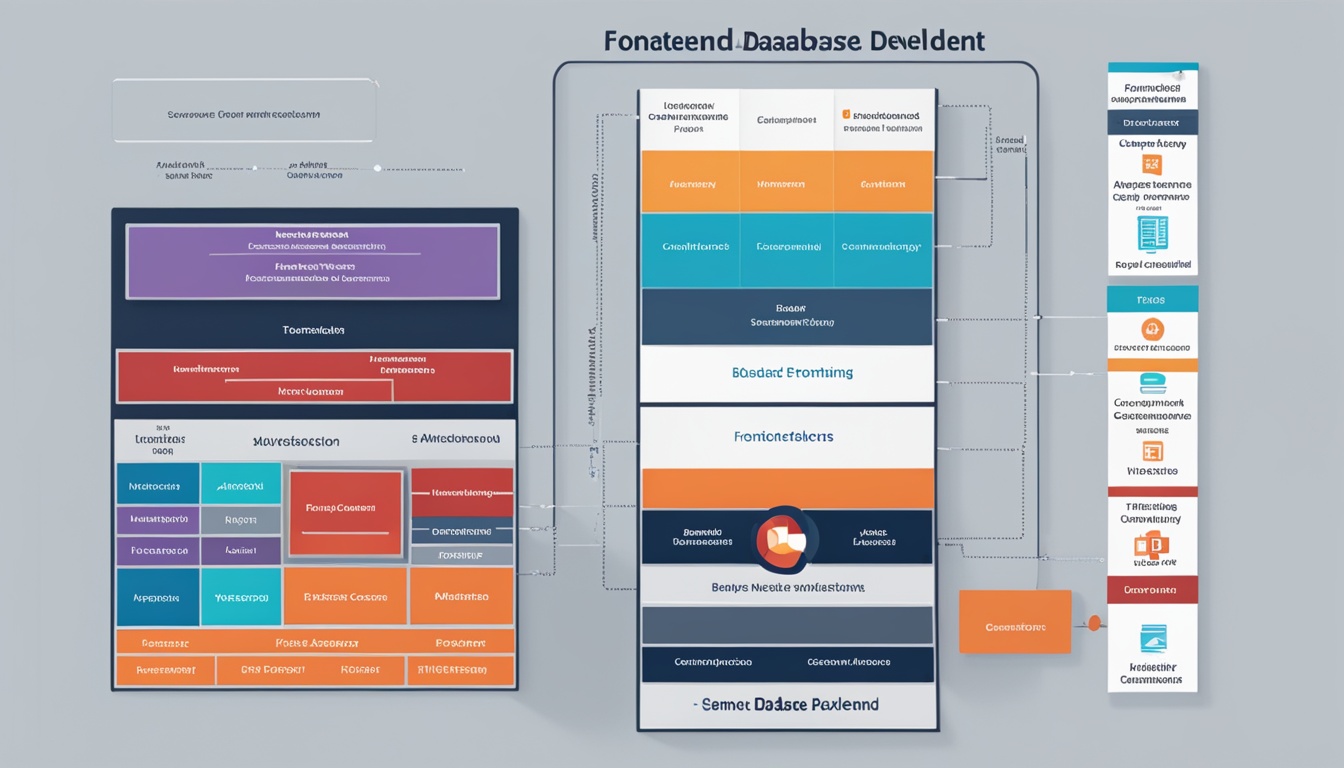
Task: Switch to the teal Texos tab header
Action: tap(1150, 299)
